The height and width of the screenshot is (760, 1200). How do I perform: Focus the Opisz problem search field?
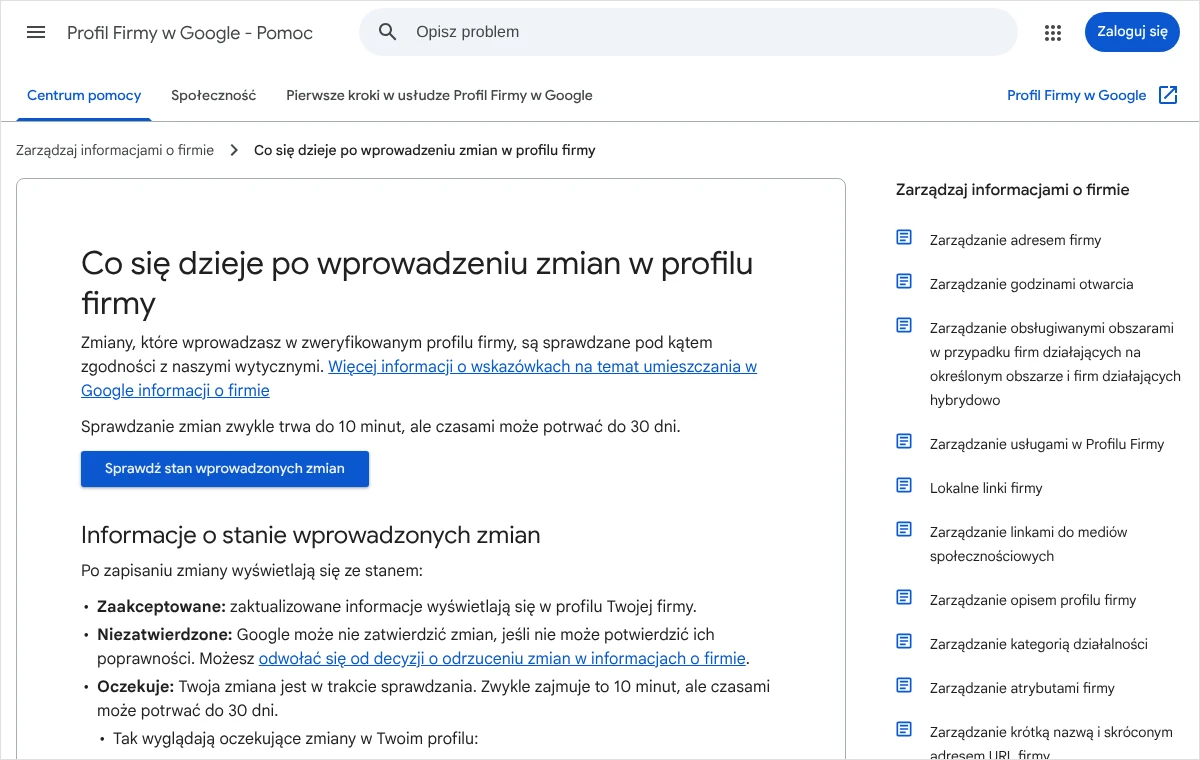pyautogui.click(x=688, y=32)
